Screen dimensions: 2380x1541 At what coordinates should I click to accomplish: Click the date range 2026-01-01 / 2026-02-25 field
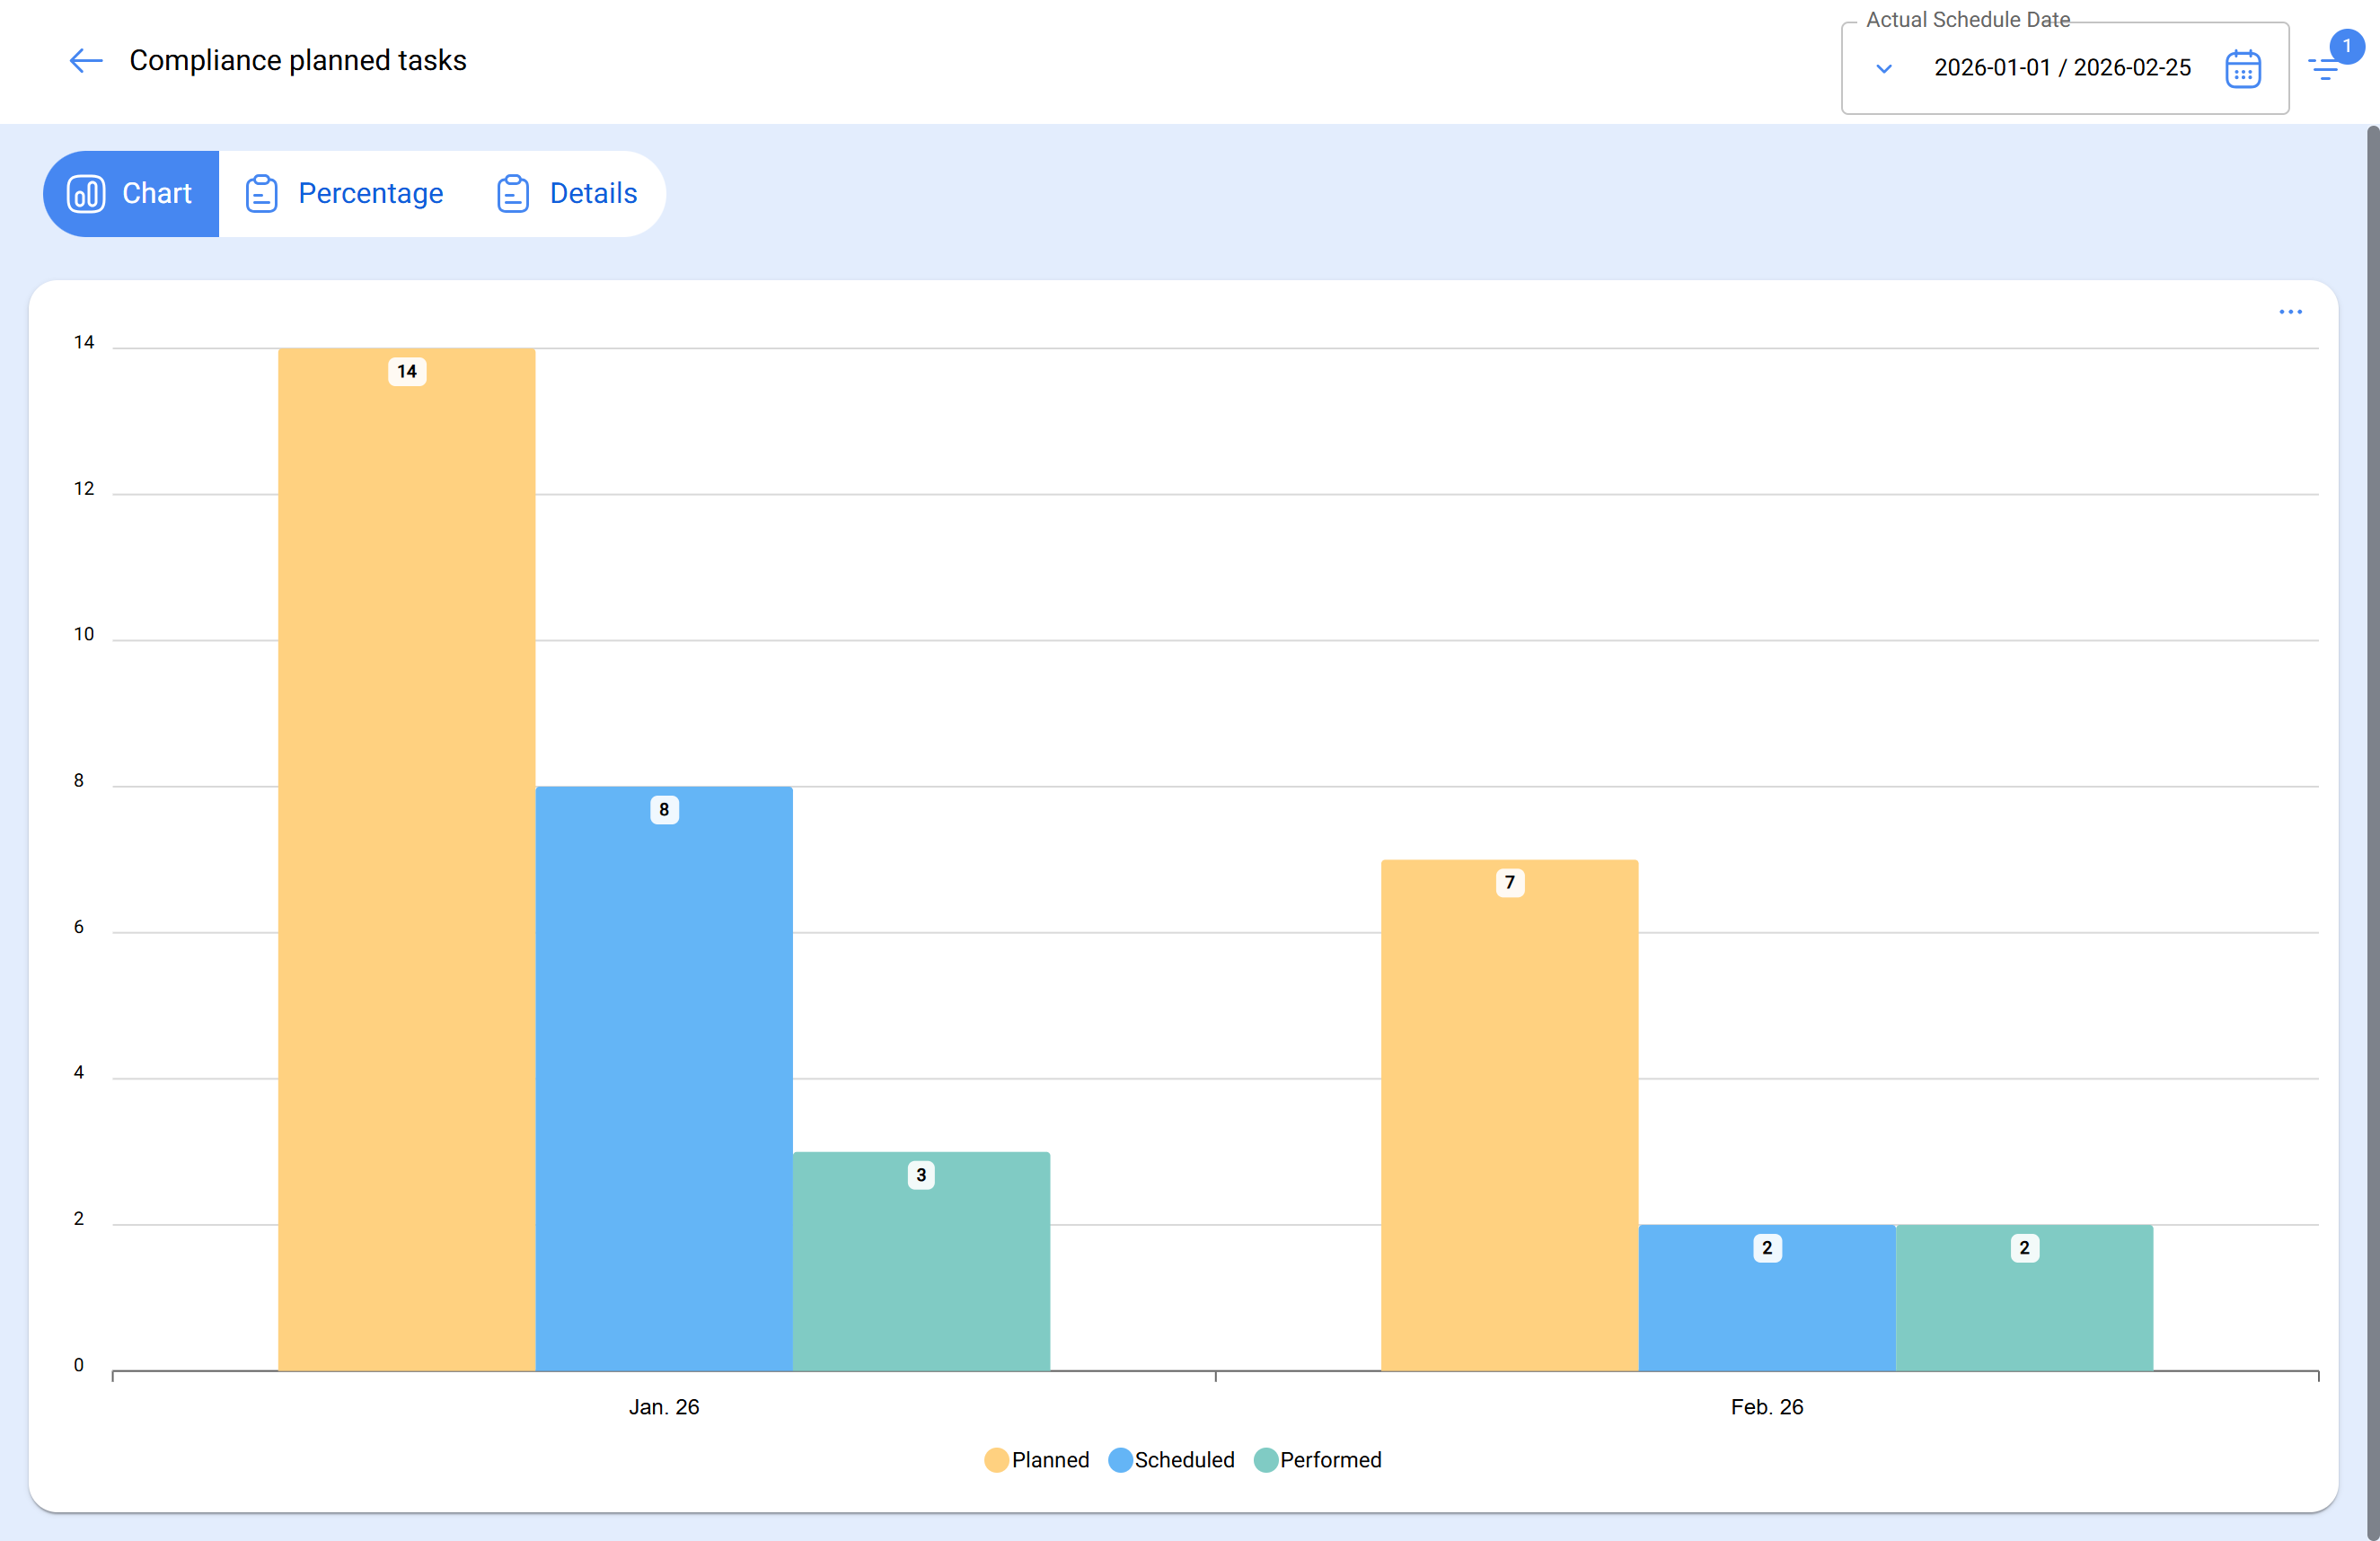coord(2062,68)
